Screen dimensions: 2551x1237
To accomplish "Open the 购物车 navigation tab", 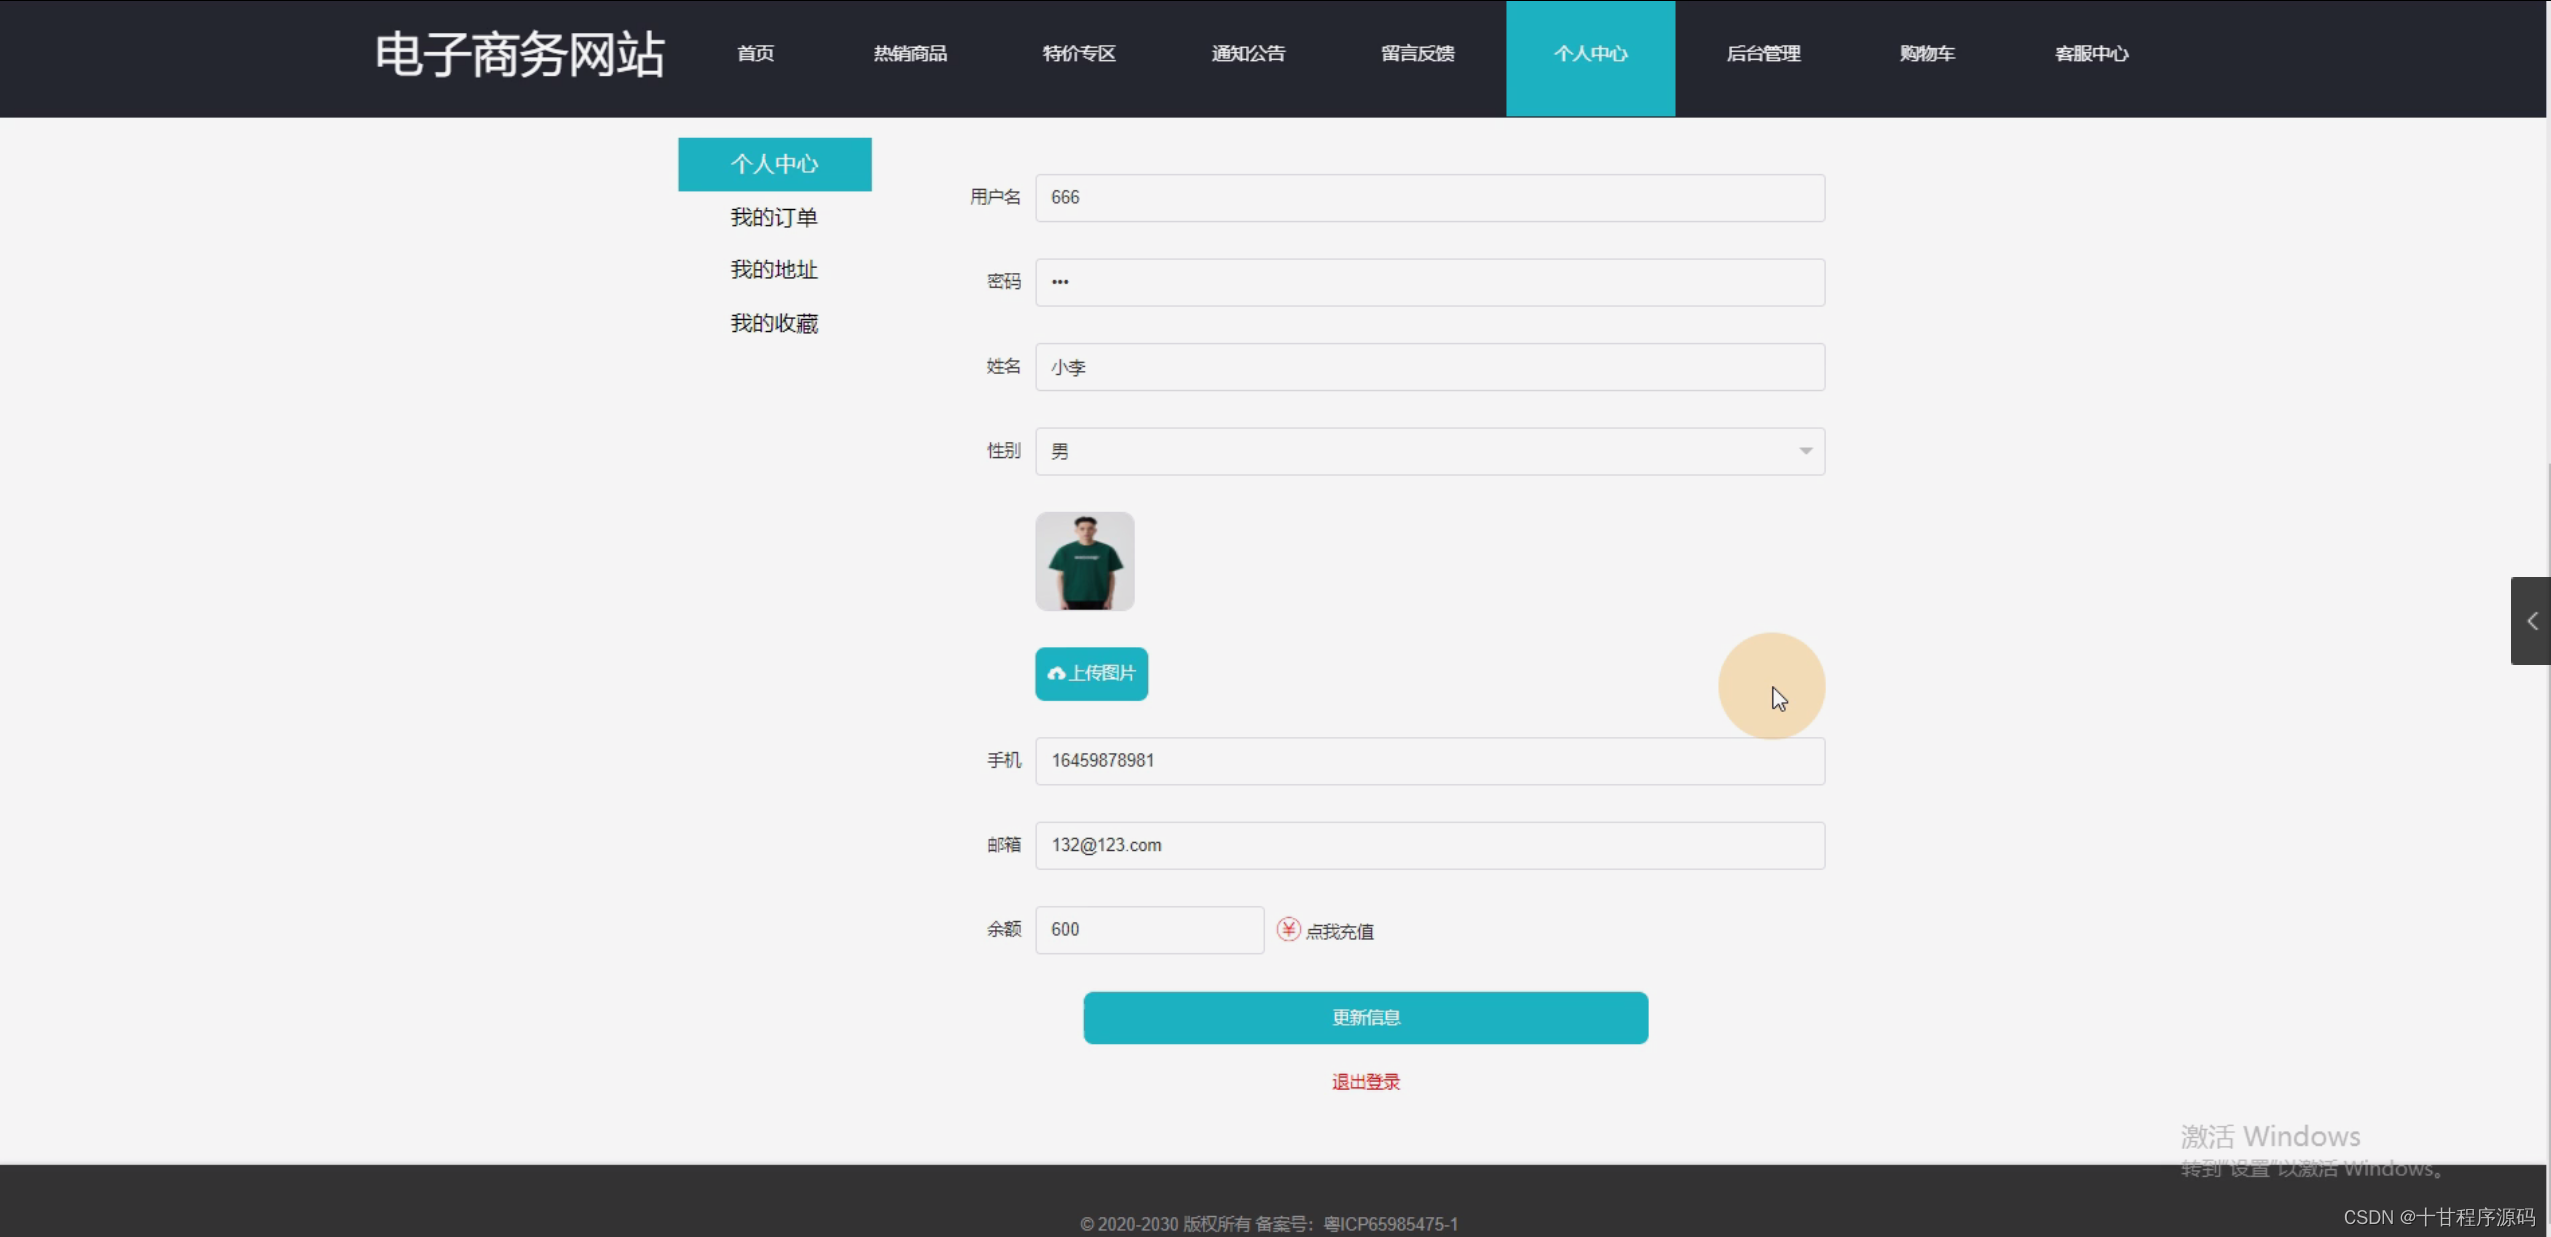I will point(1927,54).
